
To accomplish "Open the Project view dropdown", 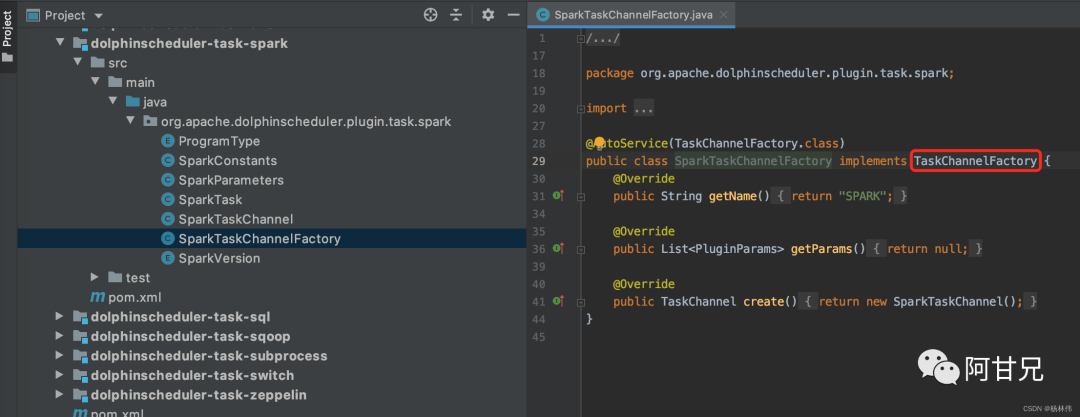I will pyautogui.click(x=98, y=15).
